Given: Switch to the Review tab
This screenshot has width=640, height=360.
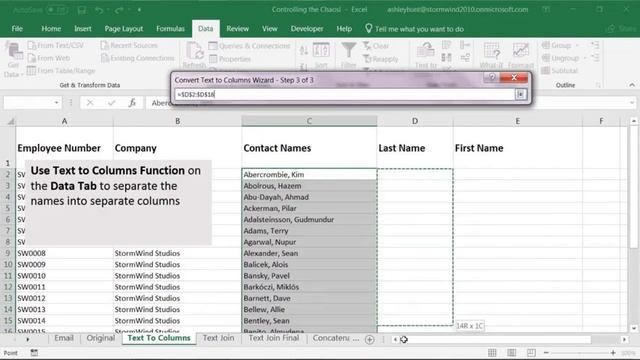Looking at the screenshot, I should (x=238, y=29).
